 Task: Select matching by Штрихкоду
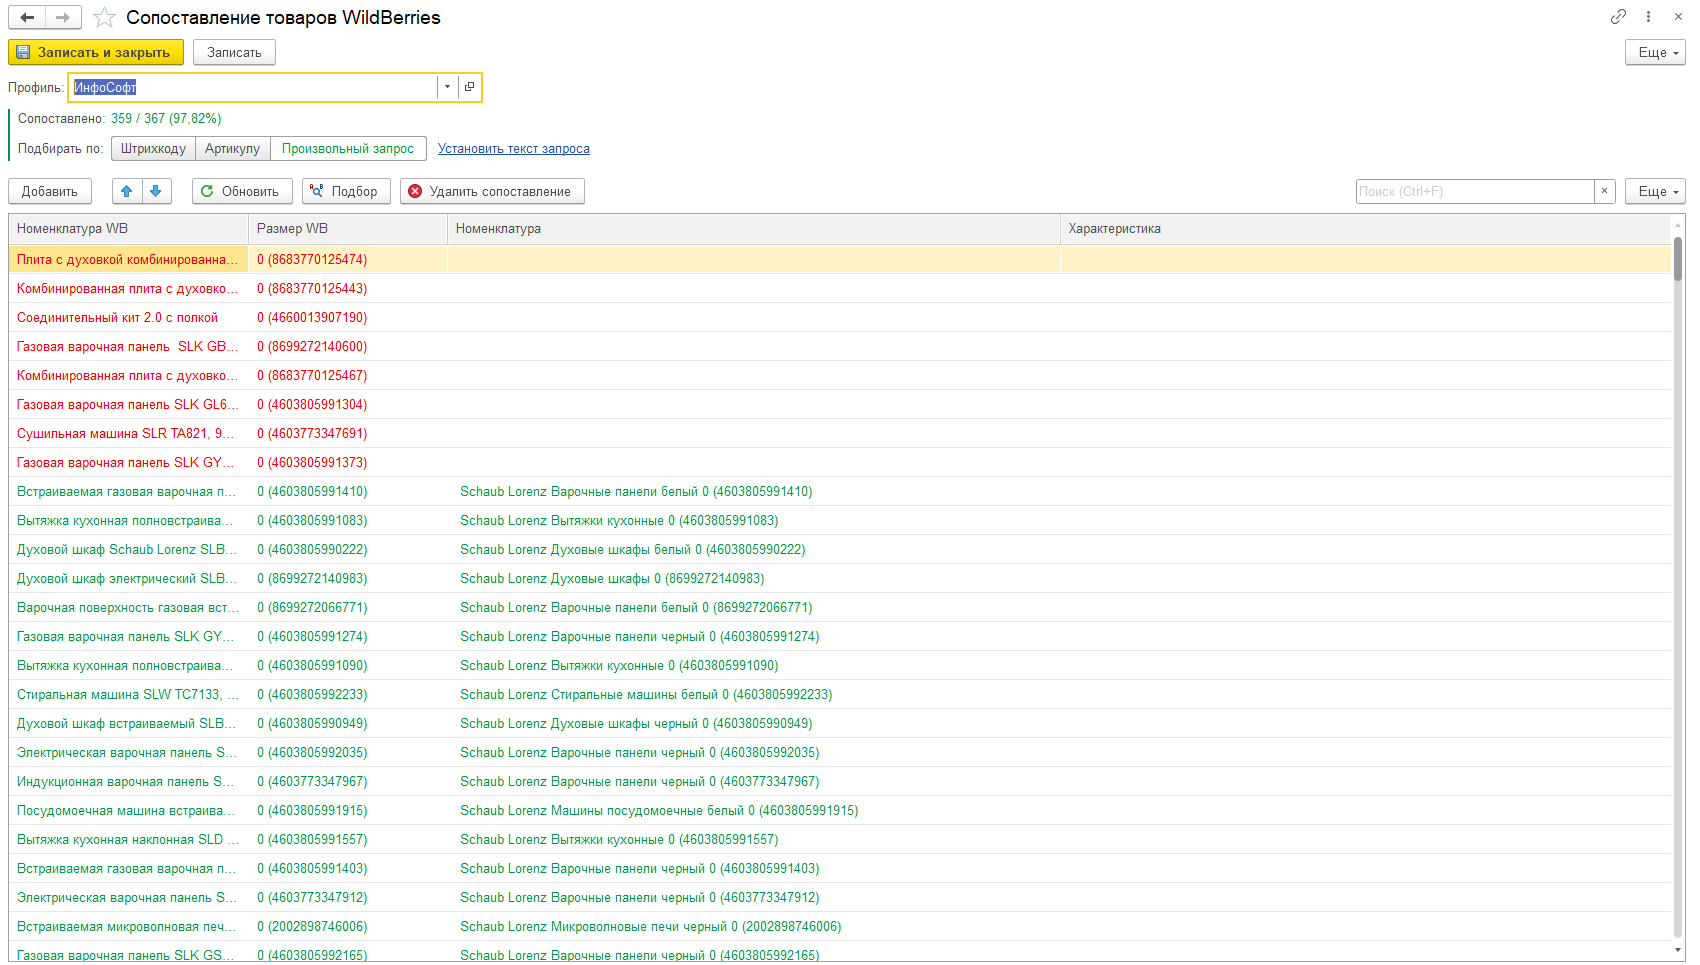click(x=153, y=148)
